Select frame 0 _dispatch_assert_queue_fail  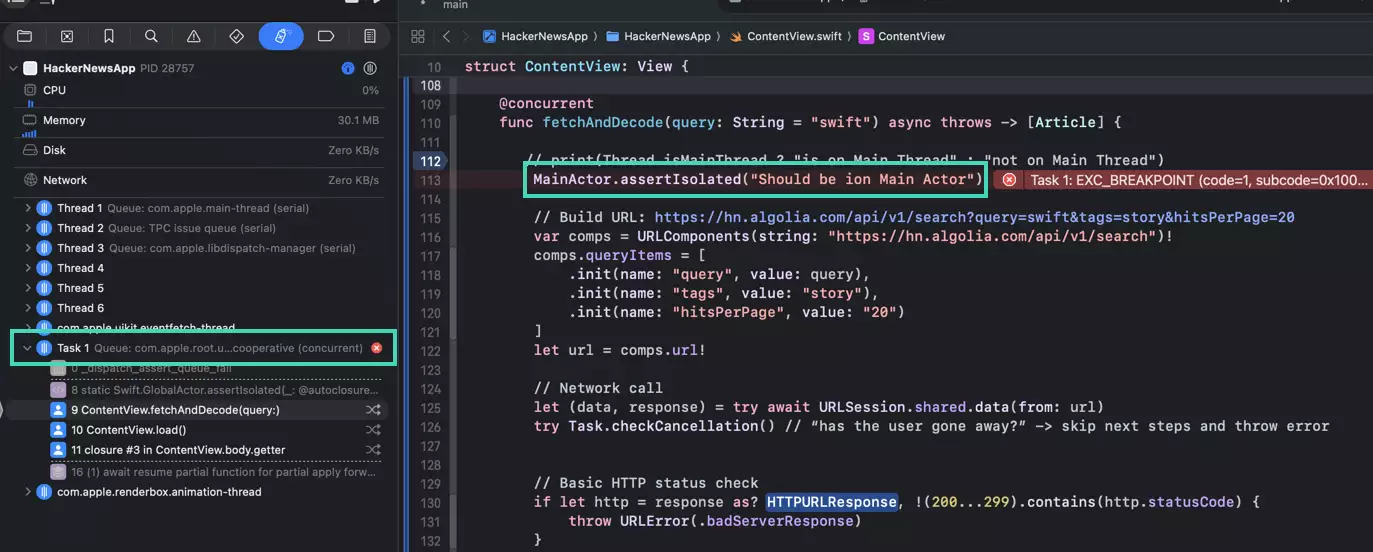[200, 369]
